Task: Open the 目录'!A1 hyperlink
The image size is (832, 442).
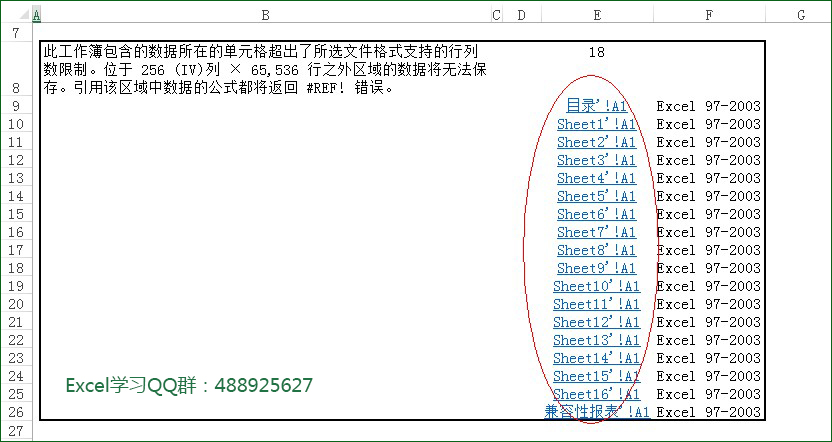Action: point(597,106)
